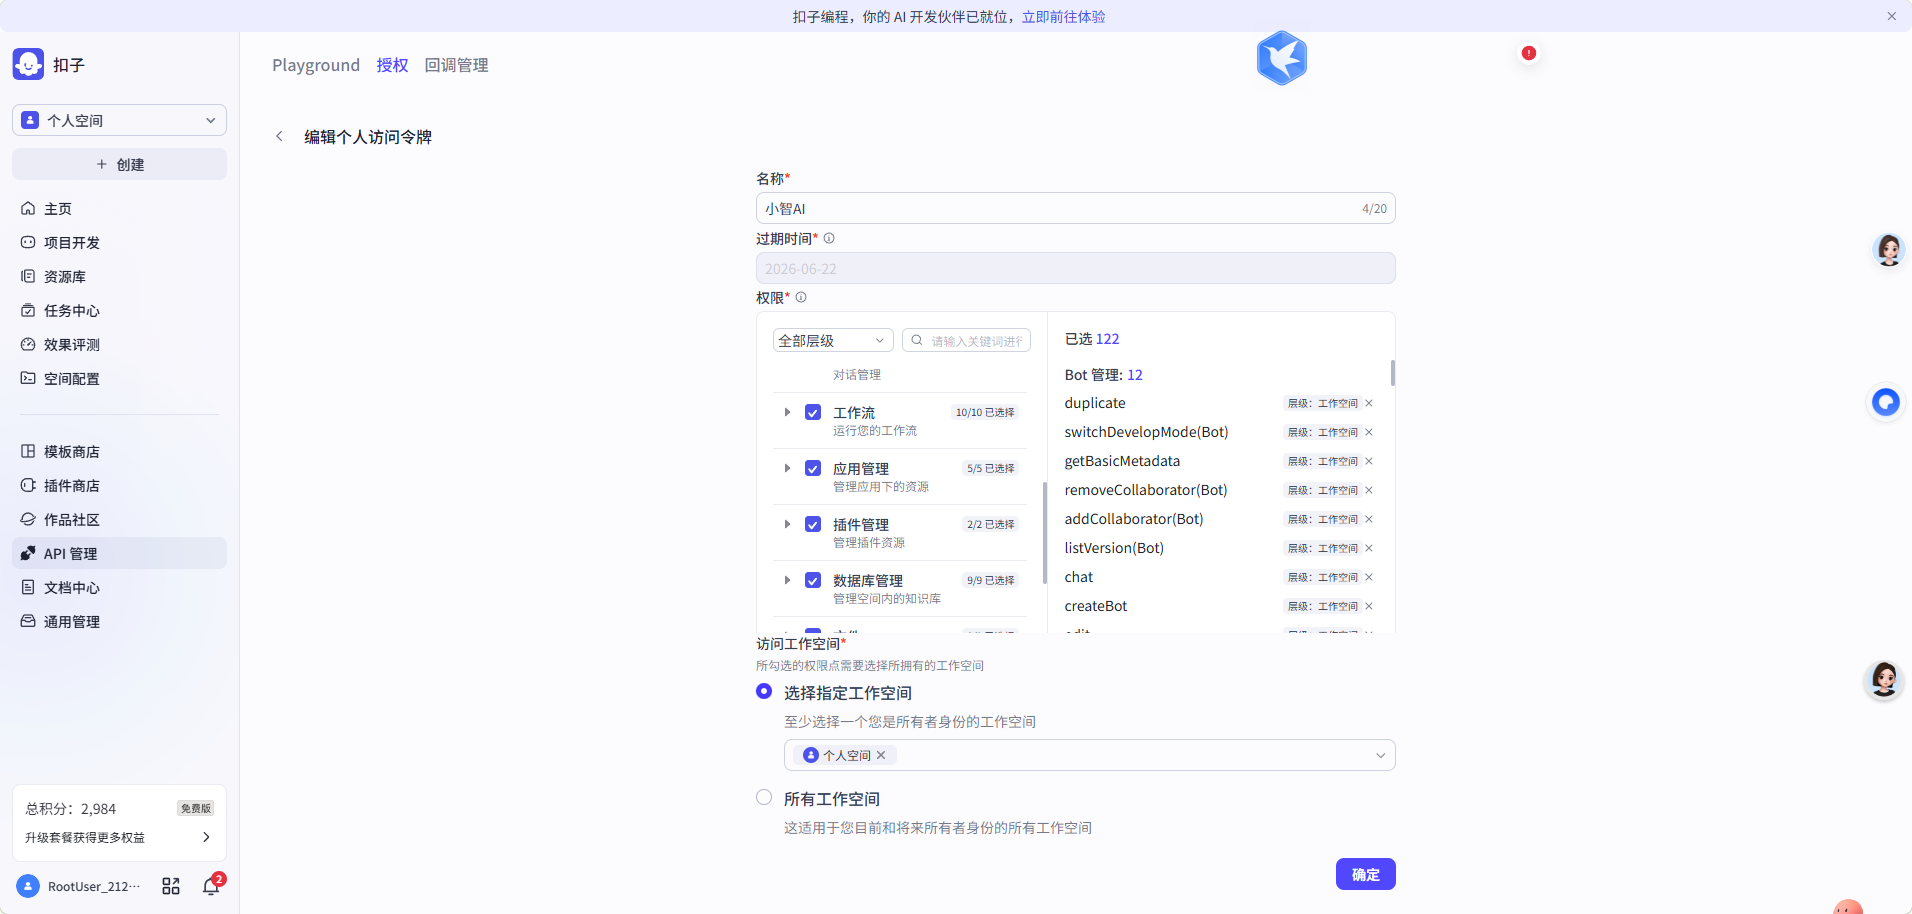The height and width of the screenshot is (914, 1912).
Task: Click the 小智AI name input field
Action: (1075, 208)
